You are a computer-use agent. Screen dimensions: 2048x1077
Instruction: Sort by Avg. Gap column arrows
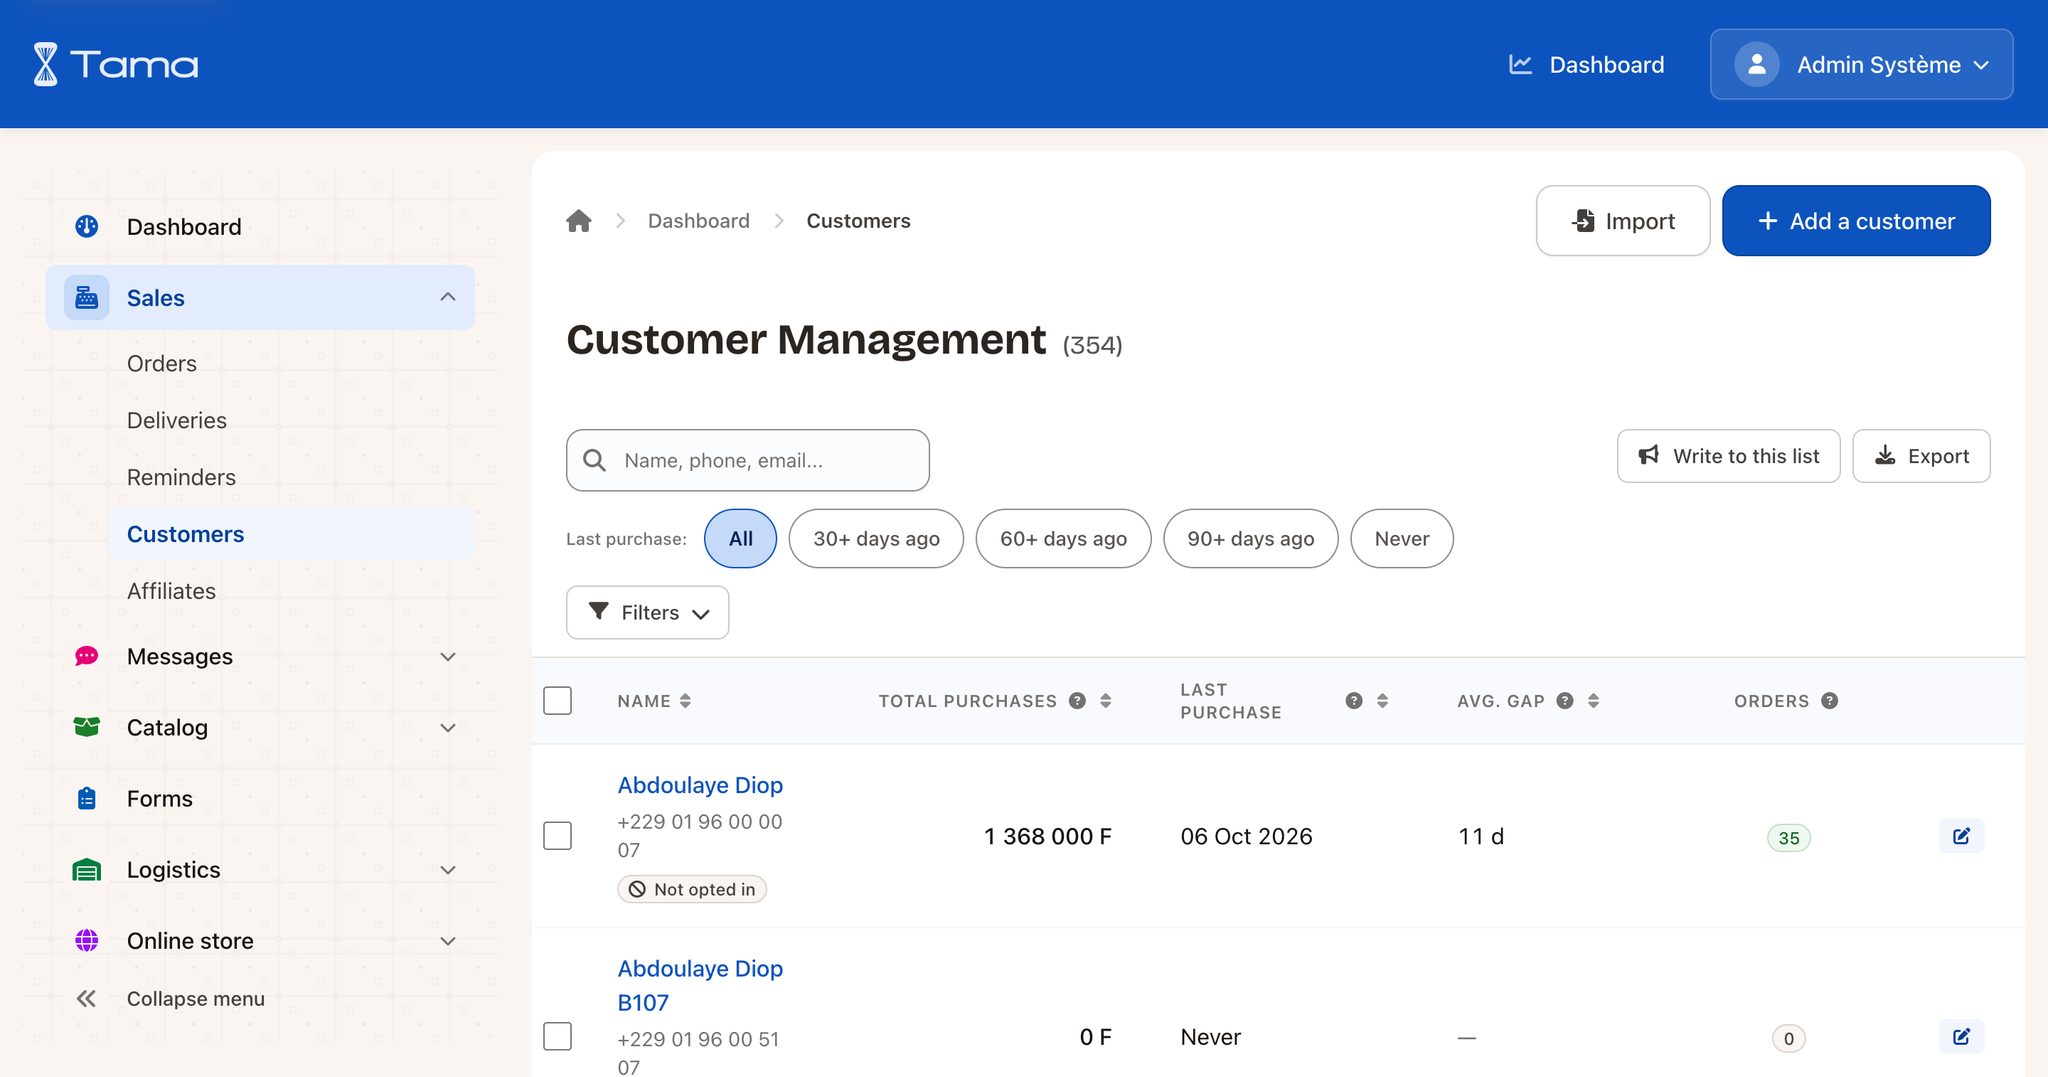[1593, 701]
